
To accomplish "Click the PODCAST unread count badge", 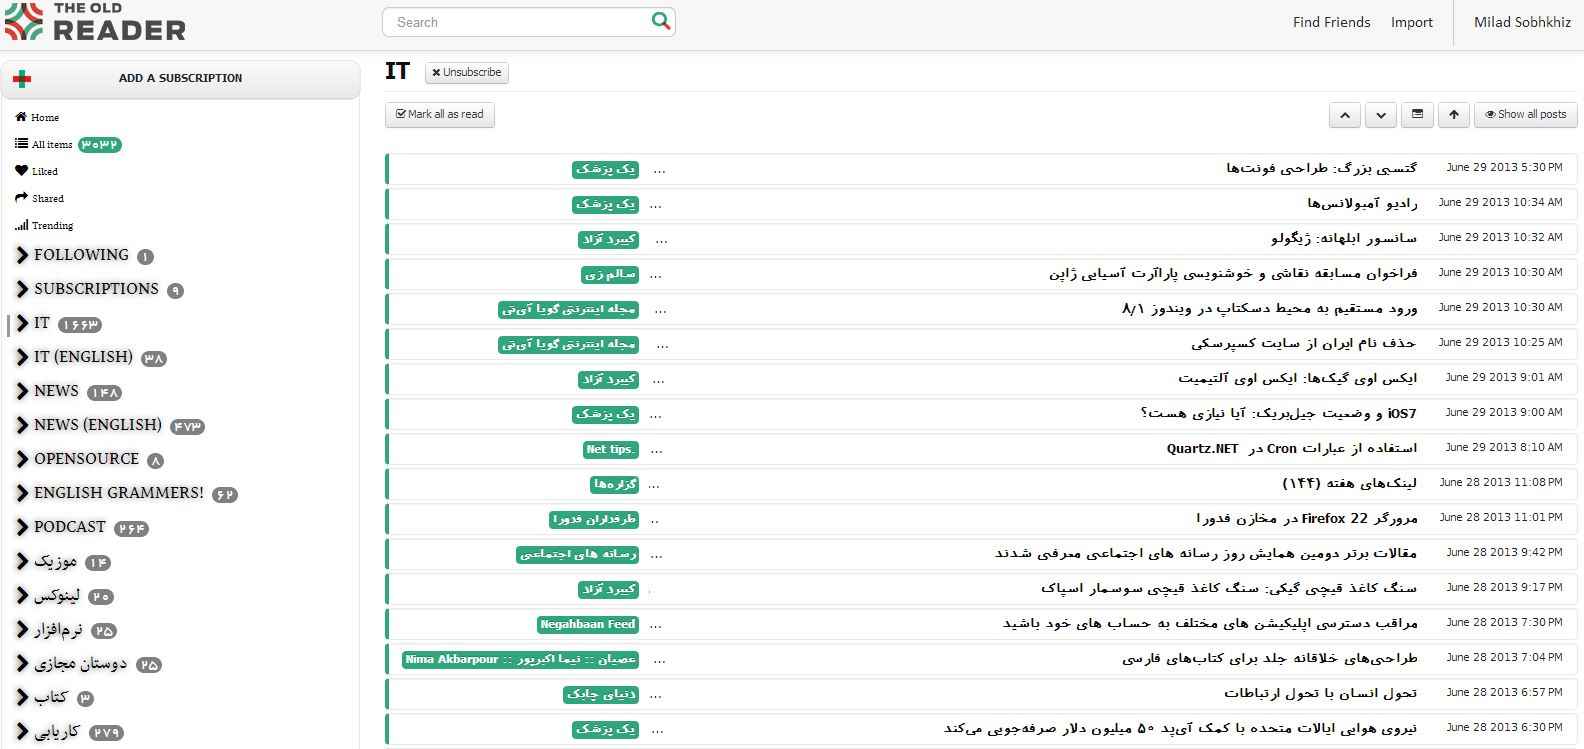I will tap(131, 528).
